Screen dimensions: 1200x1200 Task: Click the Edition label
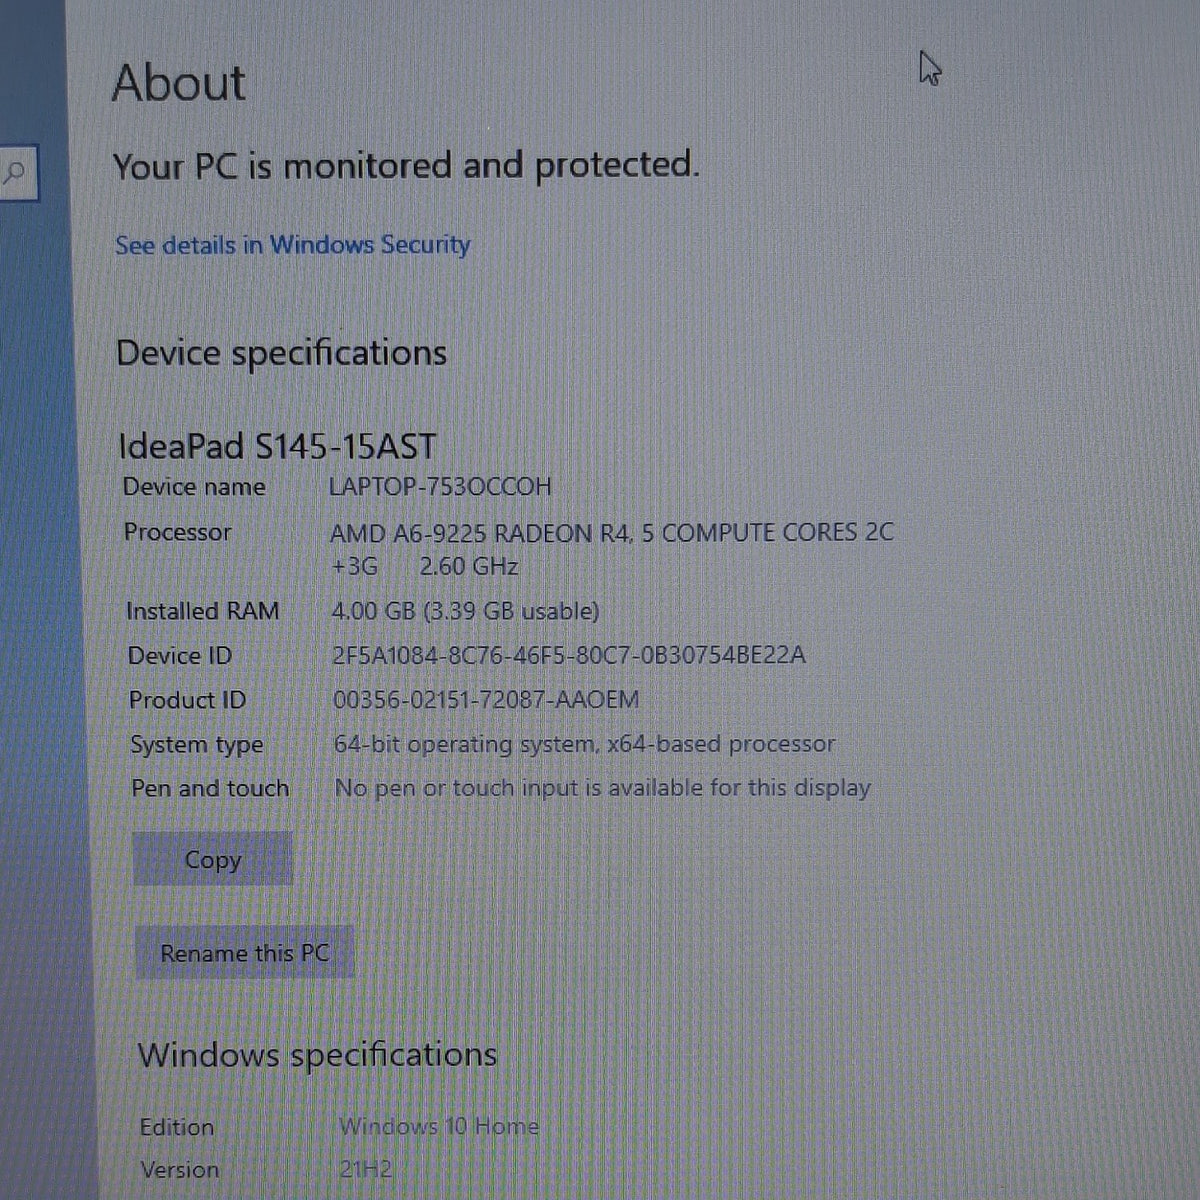pos(177,1127)
